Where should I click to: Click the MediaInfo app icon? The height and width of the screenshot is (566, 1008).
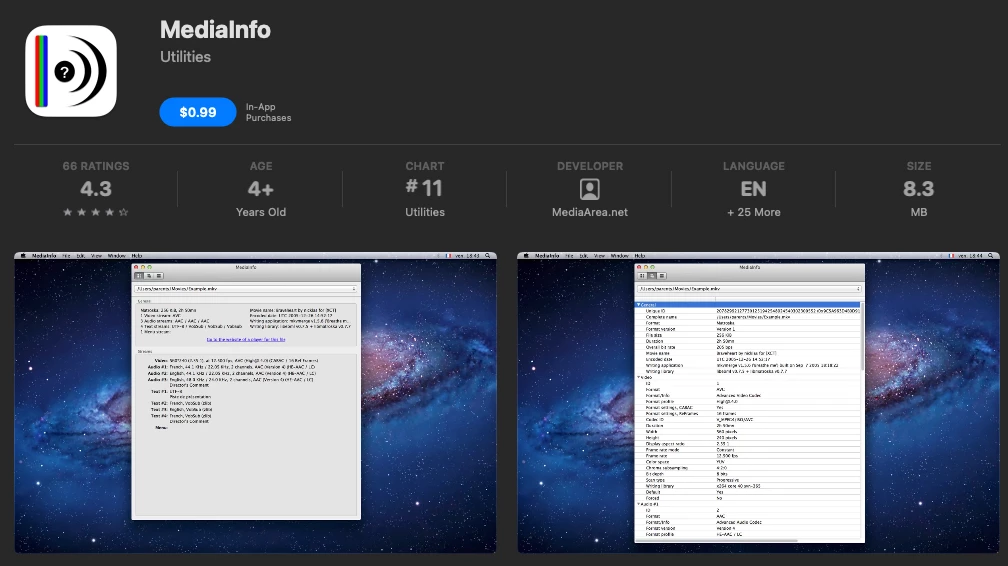71,71
